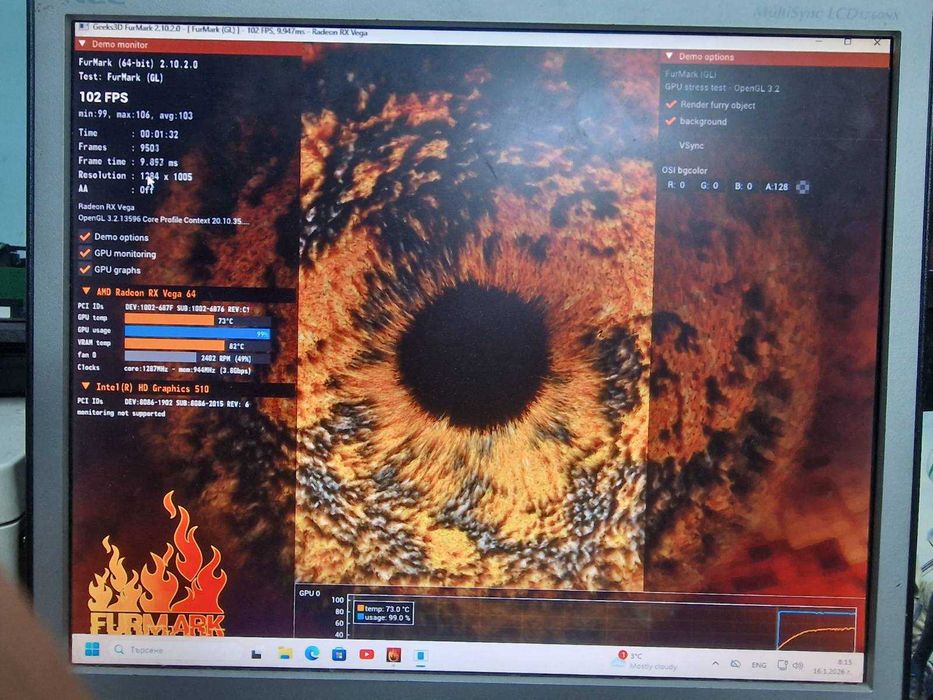
Task: Open the weather widget showing Mostly cloudy
Action: click(646, 661)
